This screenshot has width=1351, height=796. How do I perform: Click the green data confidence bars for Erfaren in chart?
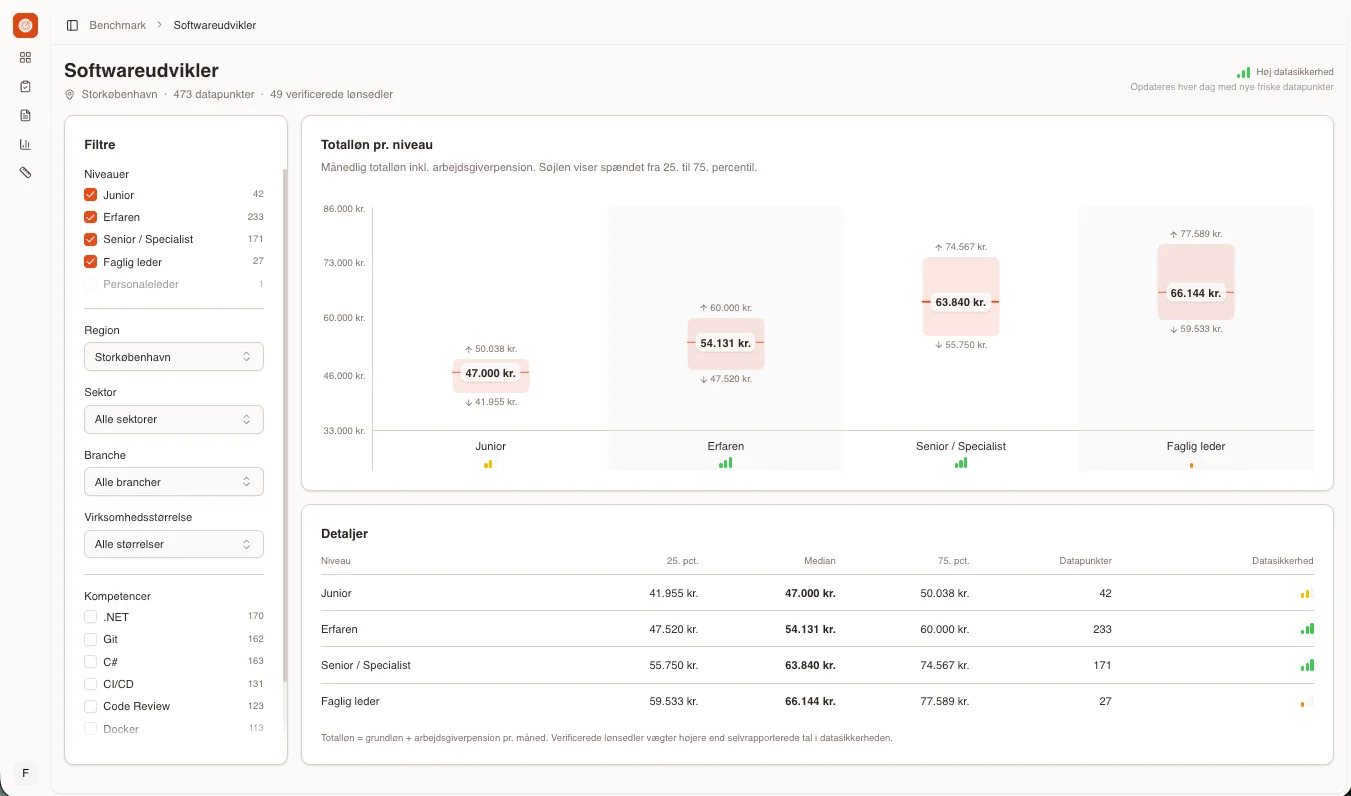[x=725, y=463]
